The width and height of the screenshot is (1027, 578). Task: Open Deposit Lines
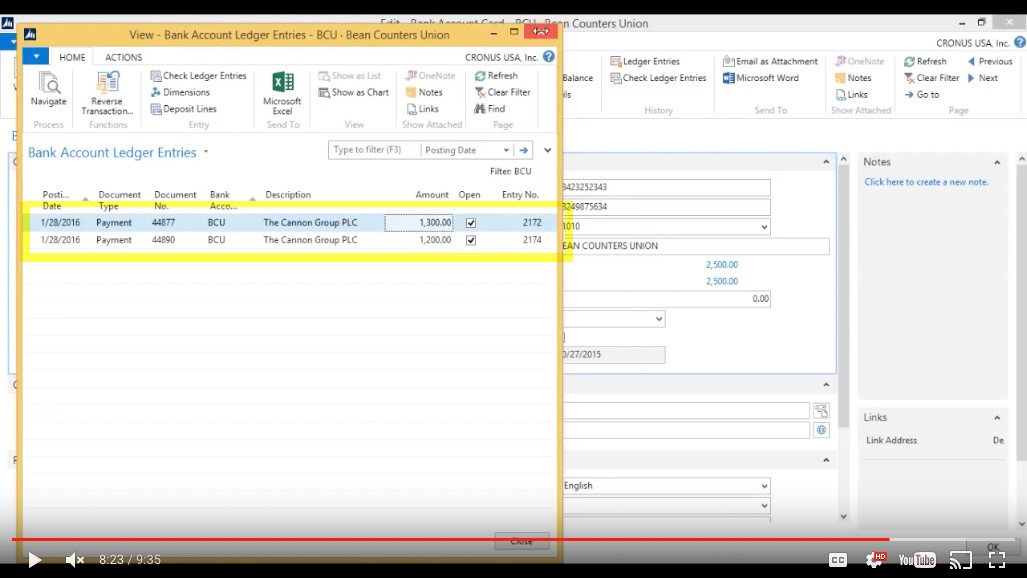click(x=183, y=109)
